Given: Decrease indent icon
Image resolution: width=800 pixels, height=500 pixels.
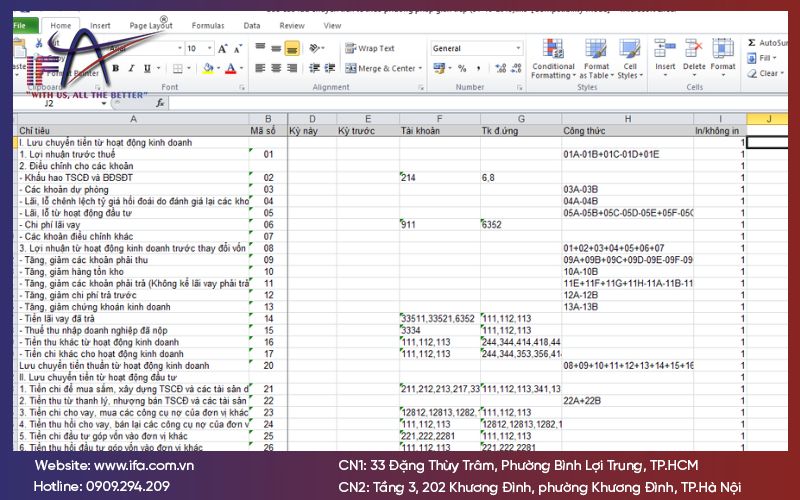Looking at the screenshot, I should point(314,68).
